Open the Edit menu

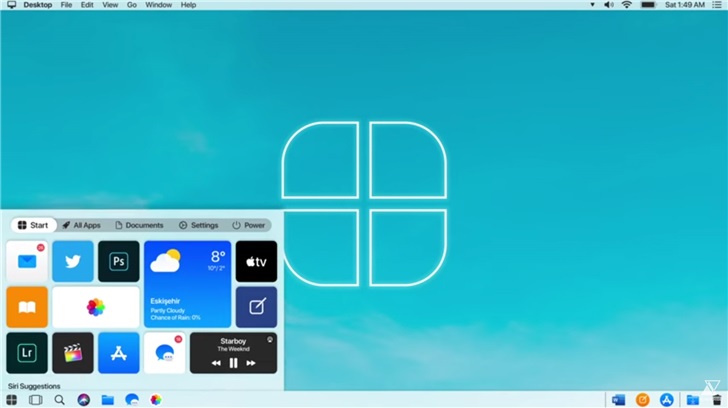click(87, 5)
